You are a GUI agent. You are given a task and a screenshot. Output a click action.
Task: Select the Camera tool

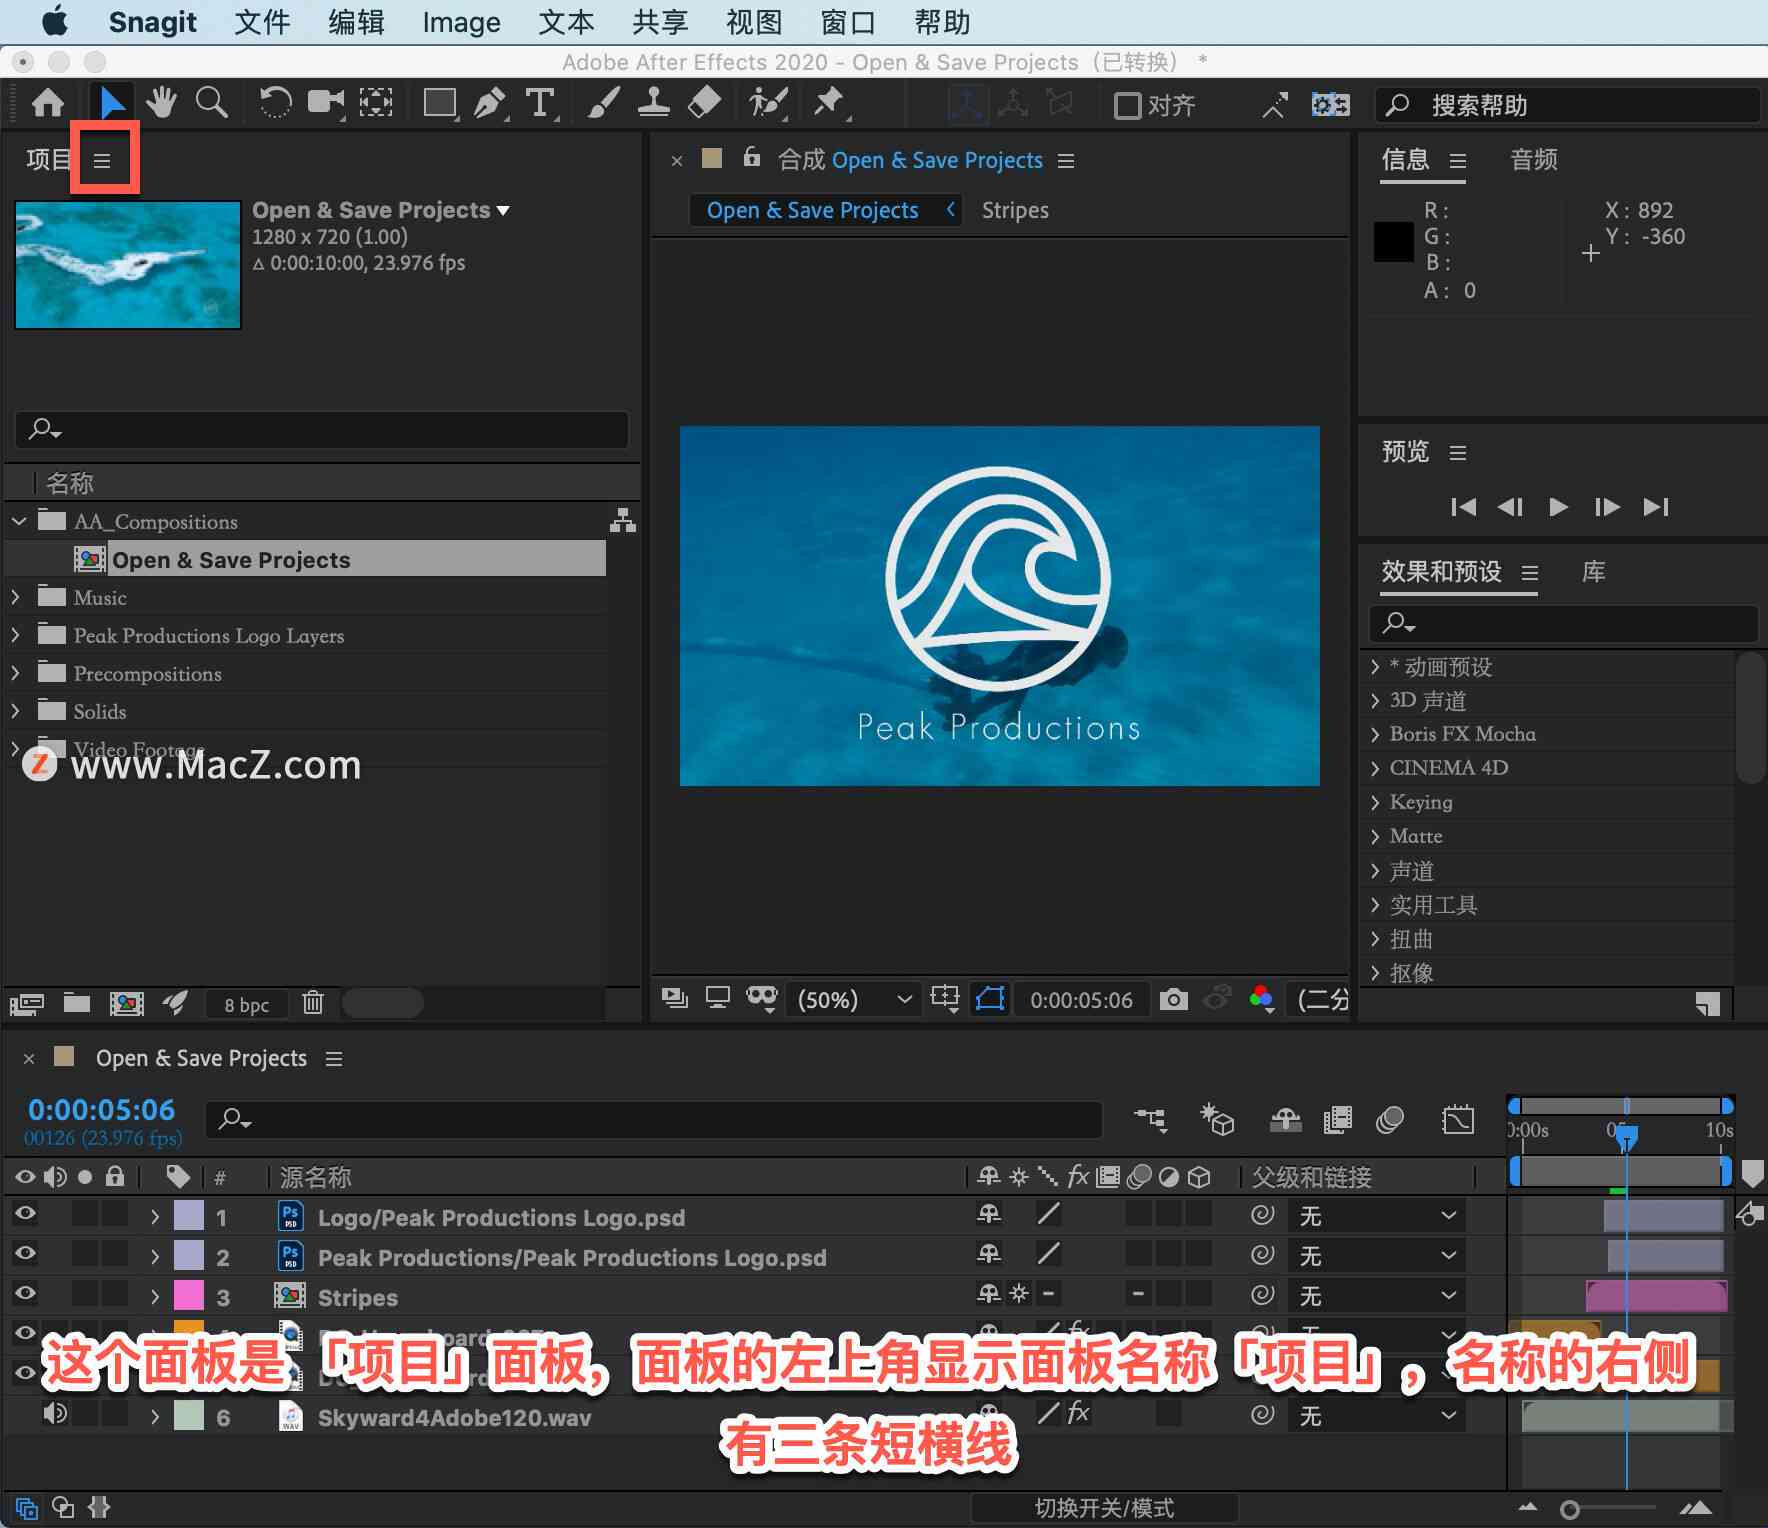pyautogui.click(x=326, y=103)
